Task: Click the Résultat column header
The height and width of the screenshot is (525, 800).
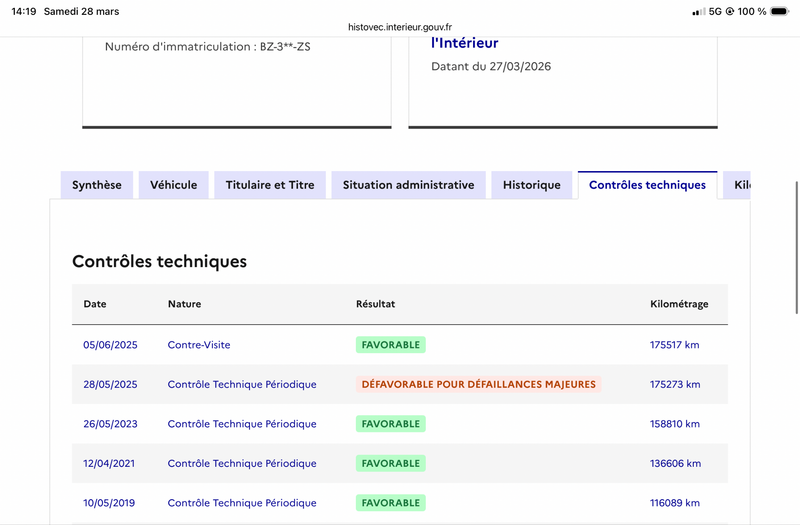Action: click(376, 304)
